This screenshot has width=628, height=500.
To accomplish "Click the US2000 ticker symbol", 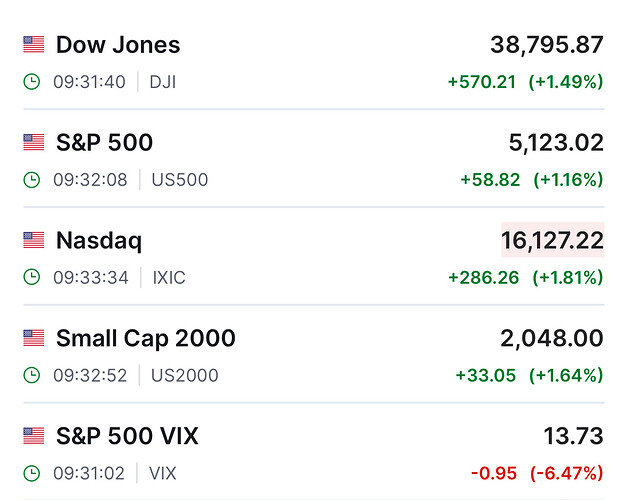I will [x=184, y=376].
